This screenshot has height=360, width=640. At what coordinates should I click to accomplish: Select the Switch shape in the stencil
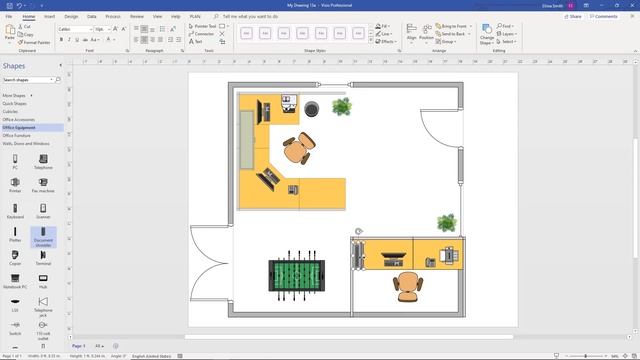point(15,328)
